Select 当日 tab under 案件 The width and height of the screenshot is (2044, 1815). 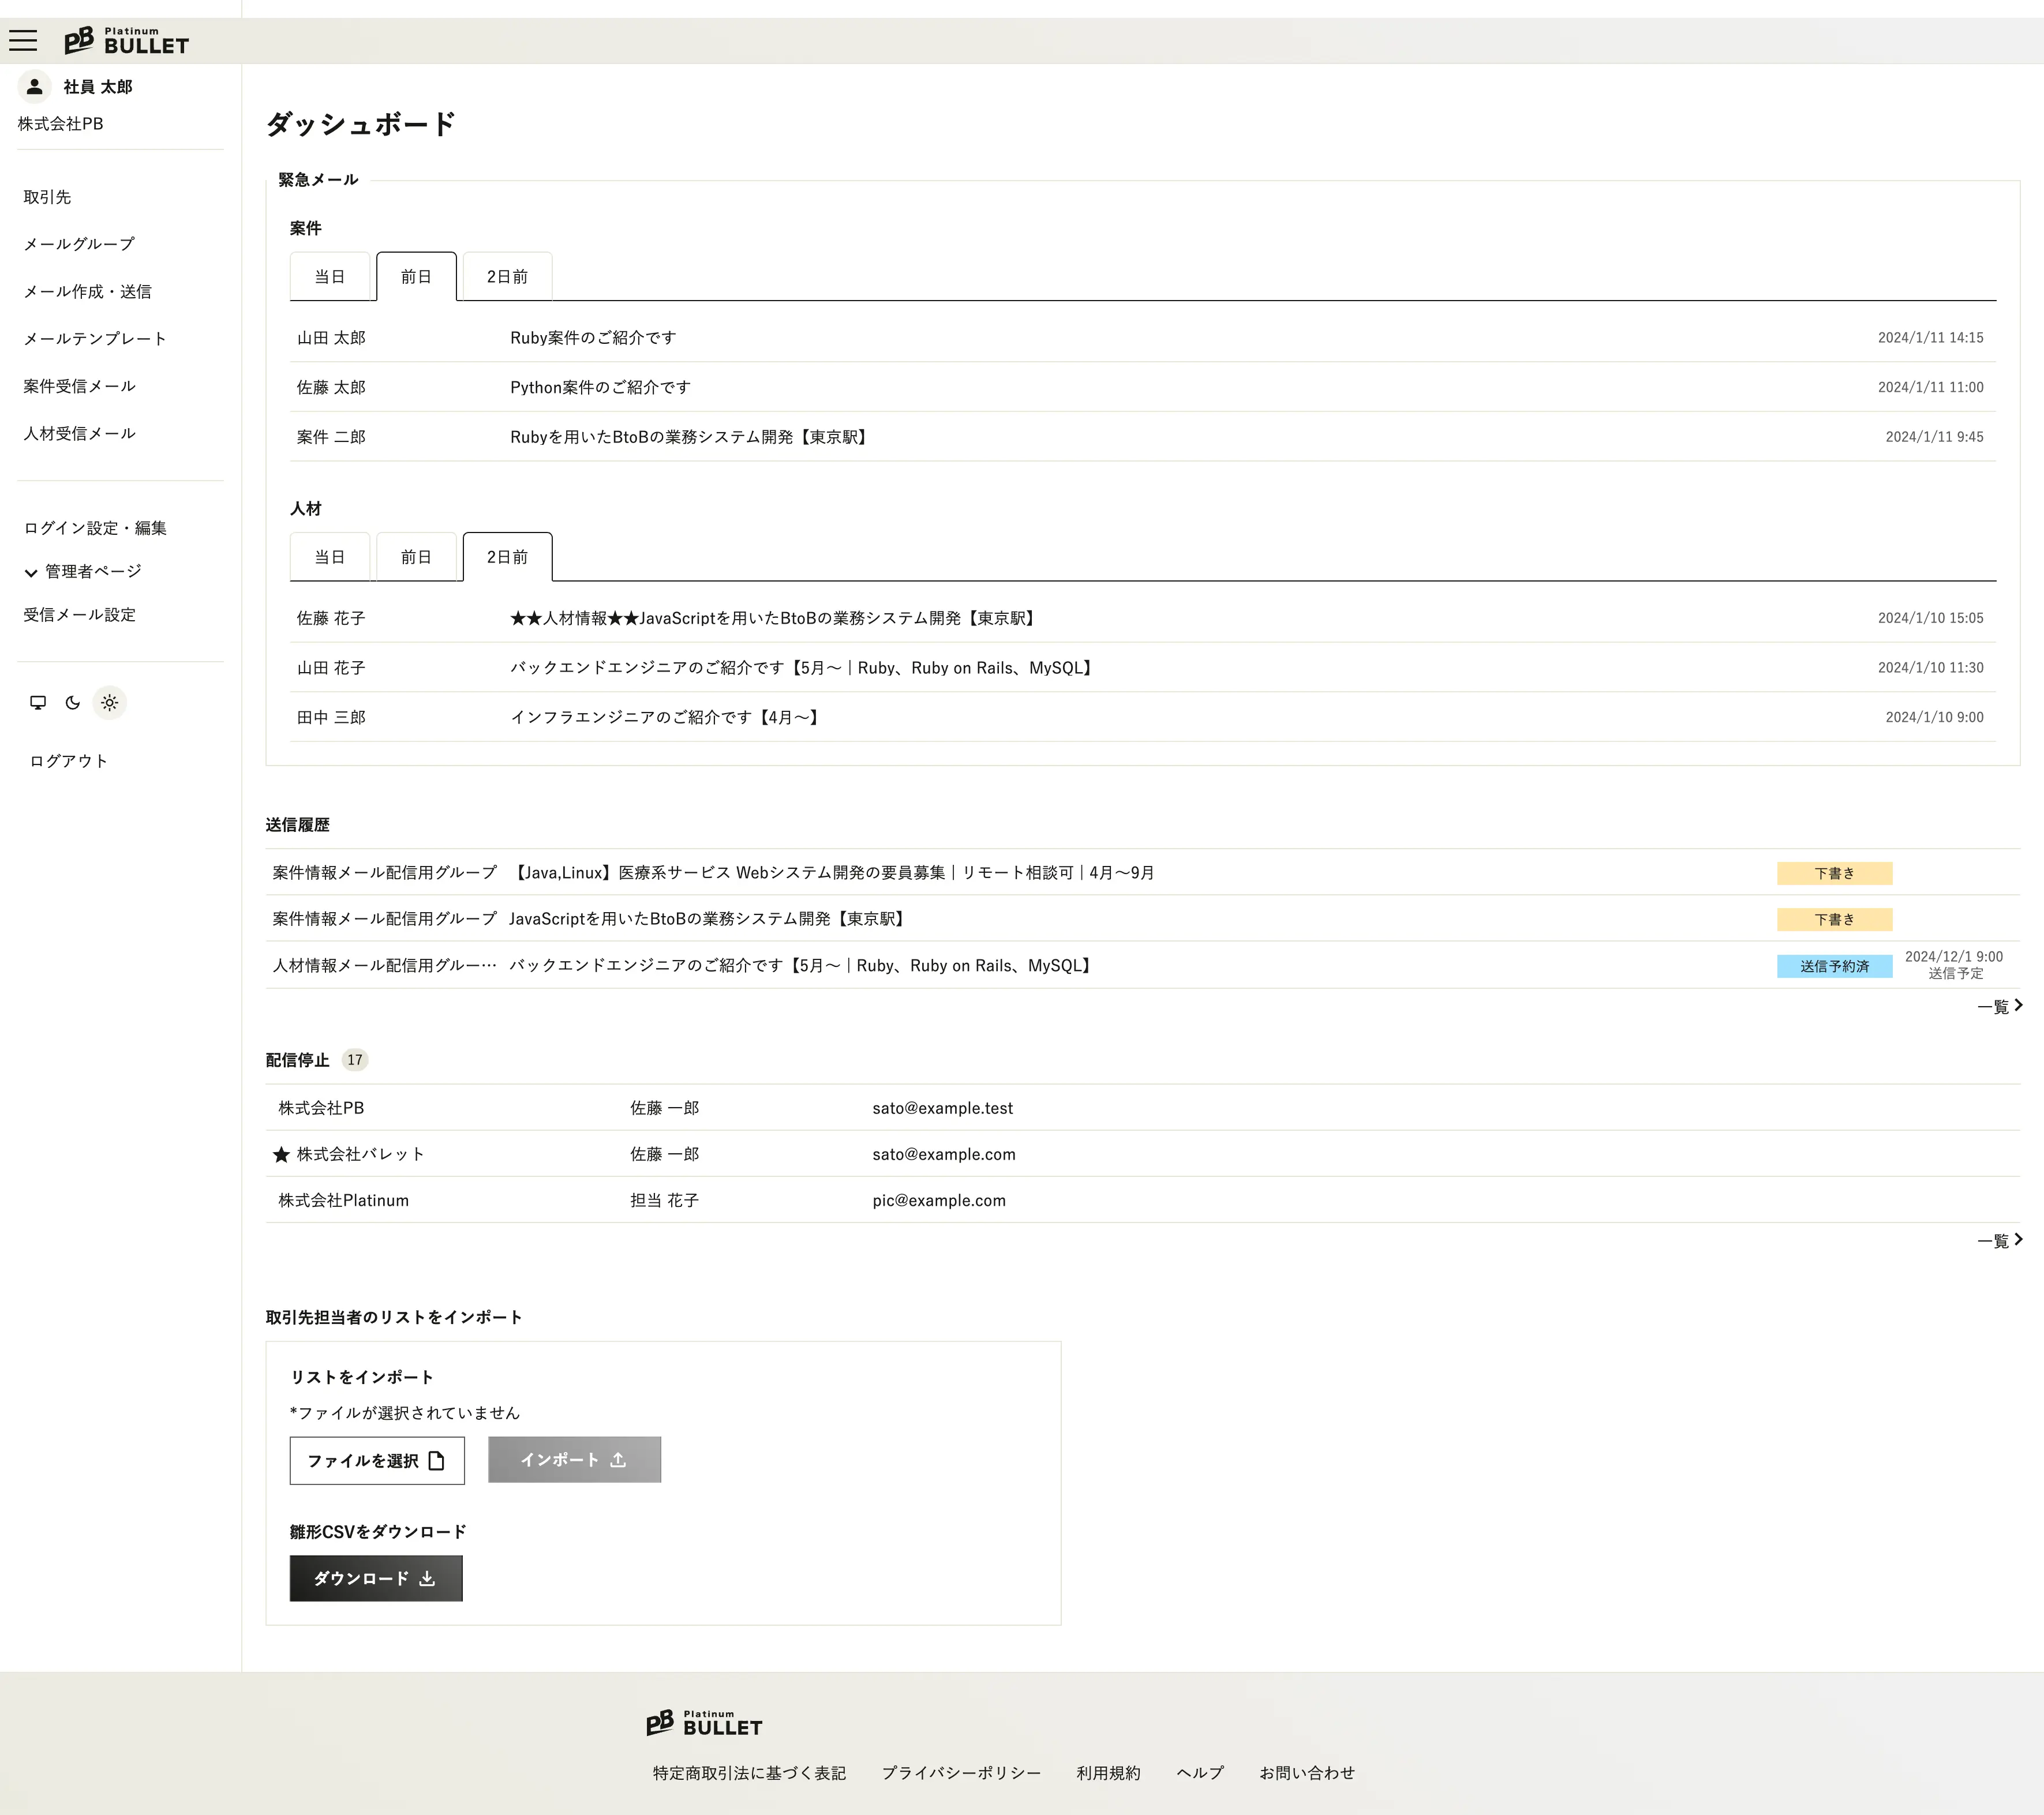(330, 277)
